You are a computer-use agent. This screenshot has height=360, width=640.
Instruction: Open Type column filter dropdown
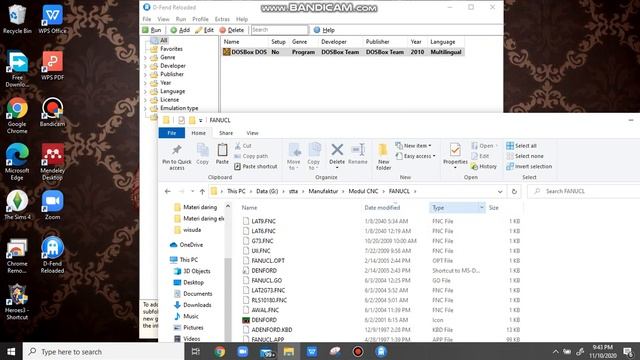click(x=482, y=208)
